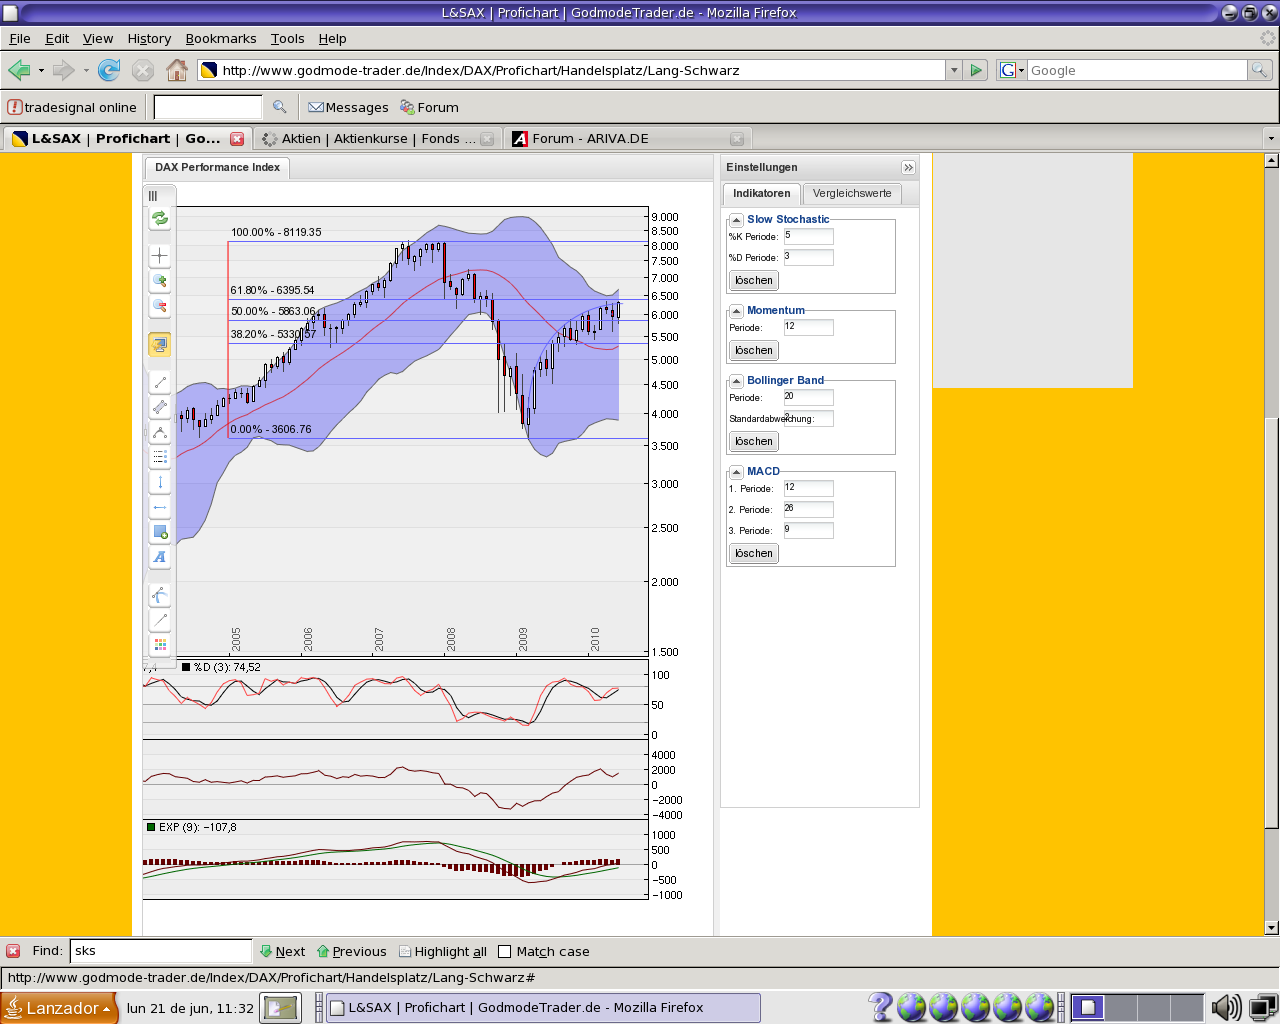Click löschen button under MACD
The image size is (1280, 1024).
[x=754, y=553]
